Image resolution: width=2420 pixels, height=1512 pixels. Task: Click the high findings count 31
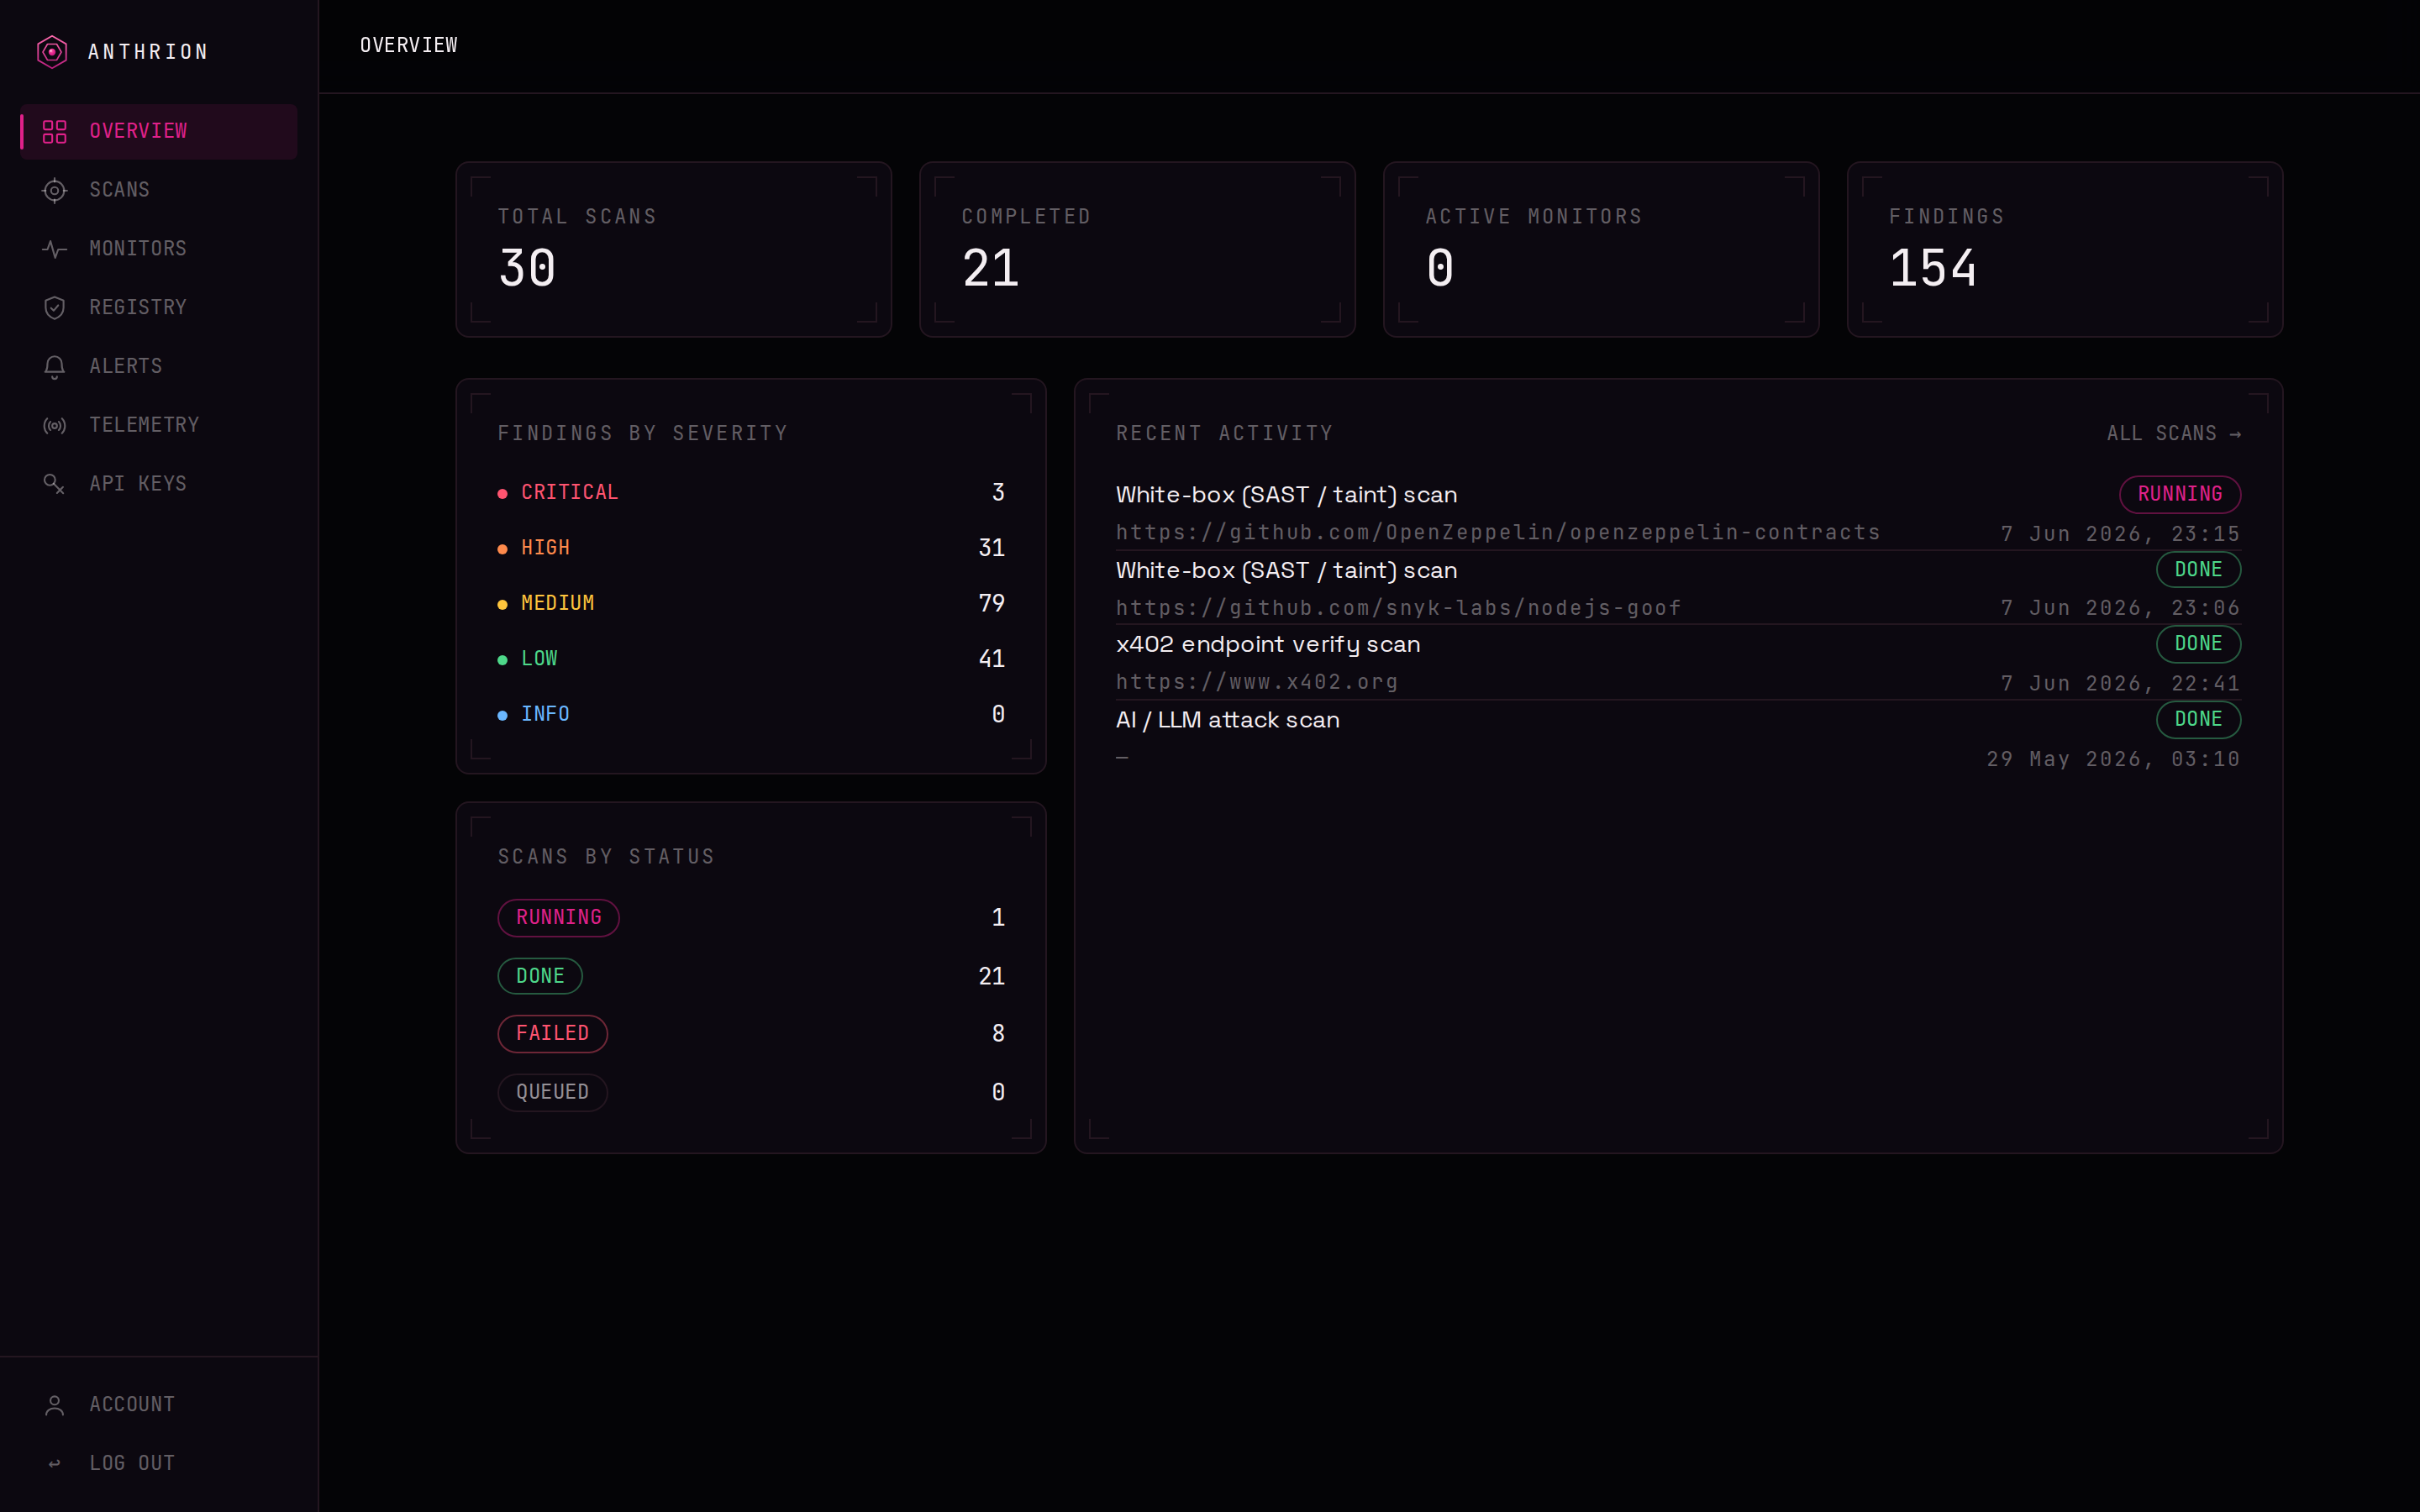tap(991, 548)
